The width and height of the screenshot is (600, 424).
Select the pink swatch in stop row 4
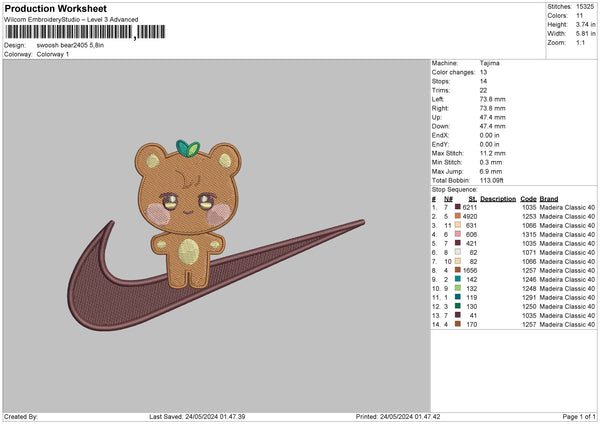pos(458,234)
